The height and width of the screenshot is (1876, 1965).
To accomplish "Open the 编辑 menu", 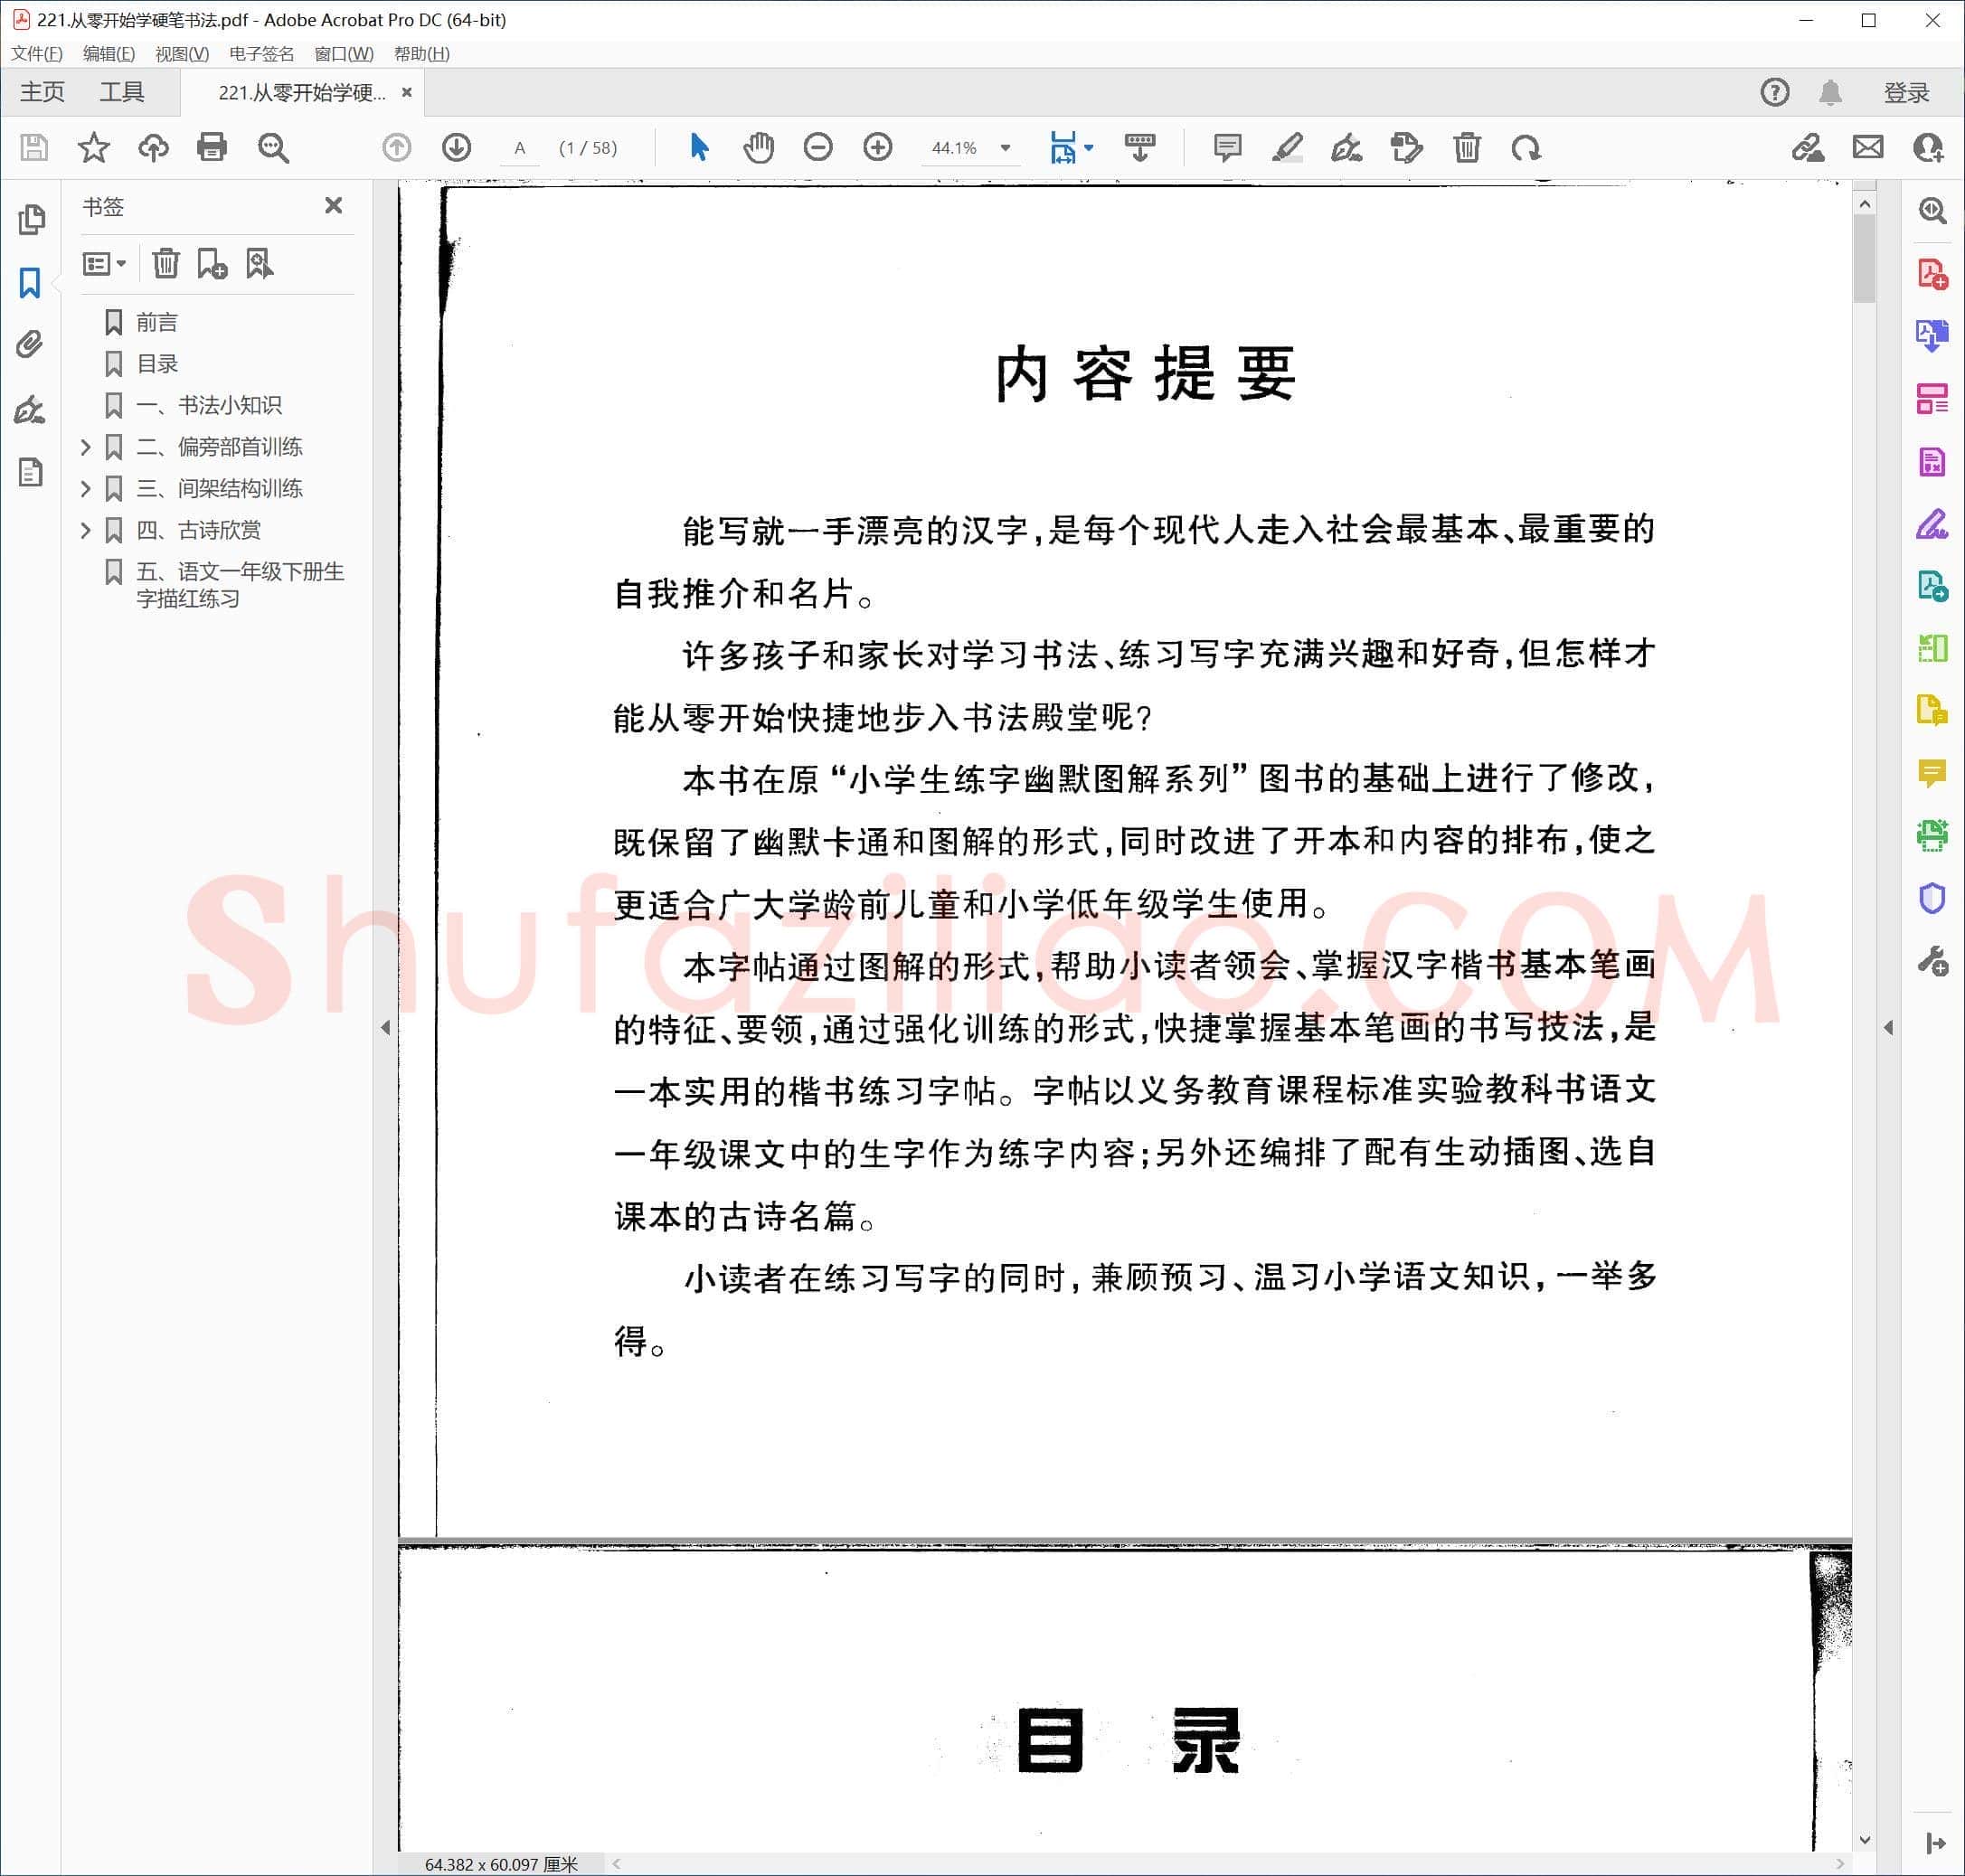I will [x=109, y=54].
